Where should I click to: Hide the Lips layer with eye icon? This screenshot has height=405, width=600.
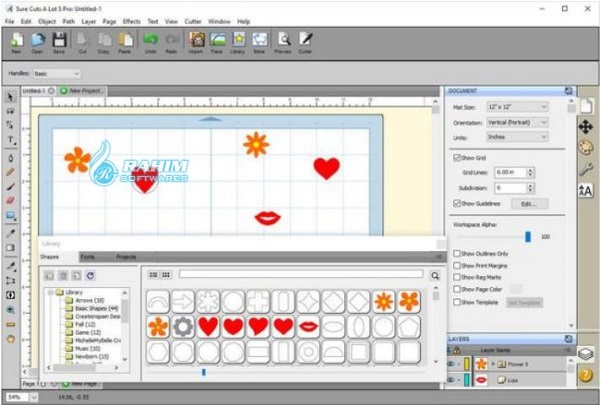pyautogui.click(x=451, y=380)
